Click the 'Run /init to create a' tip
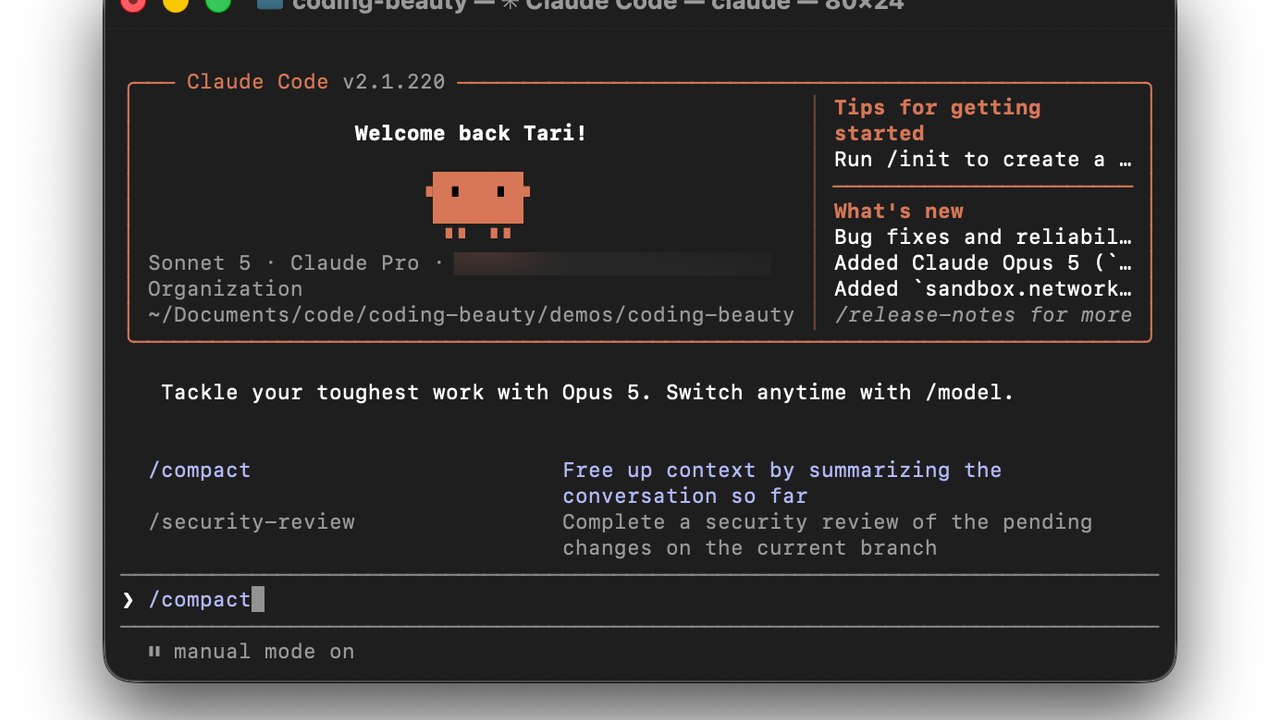1280x720 pixels. [983, 160]
